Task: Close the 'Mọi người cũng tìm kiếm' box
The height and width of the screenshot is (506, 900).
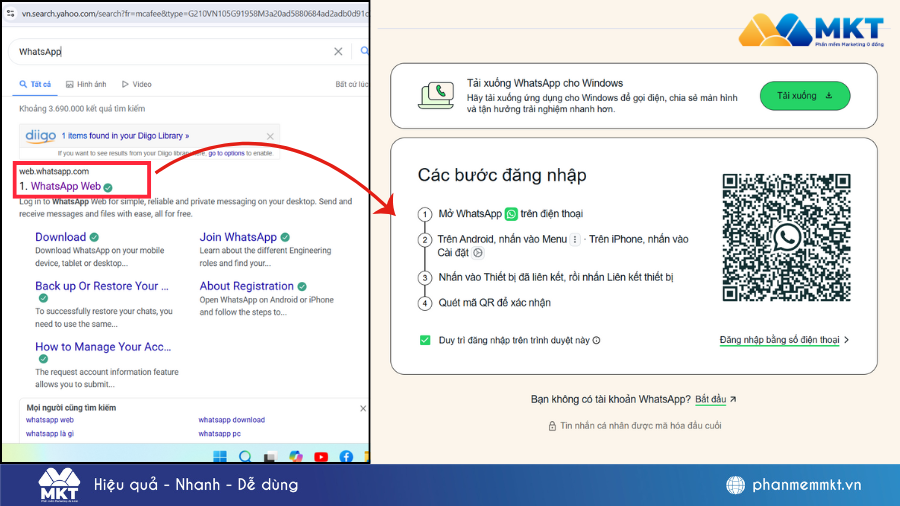Action: [362, 408]
